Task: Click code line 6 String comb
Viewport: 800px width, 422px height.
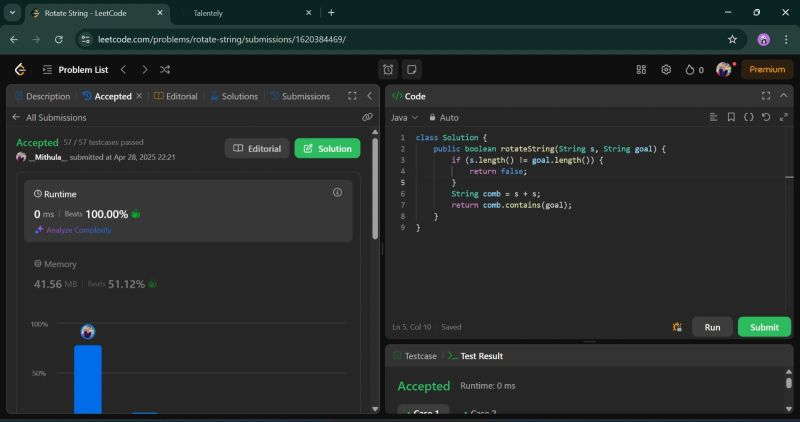Action: coord(495,194)
